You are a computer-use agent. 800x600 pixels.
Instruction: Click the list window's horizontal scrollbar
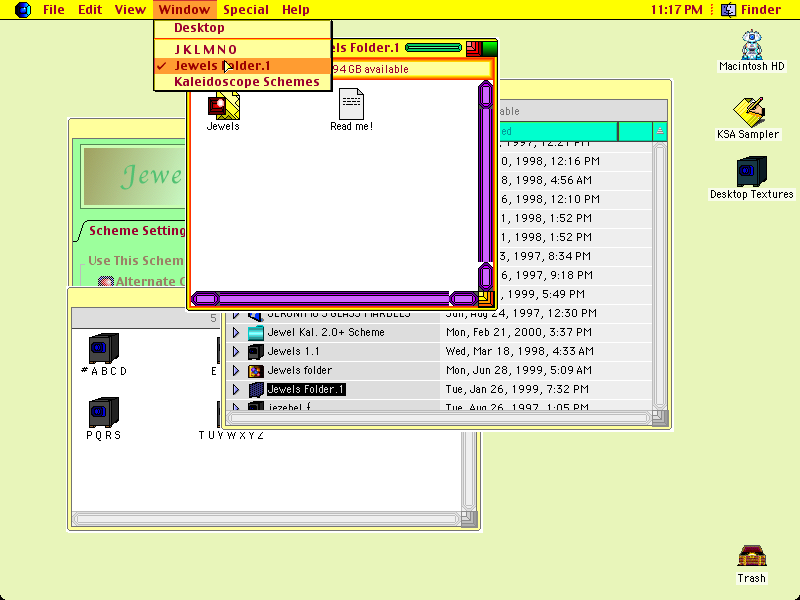click(x=439, y=418)
